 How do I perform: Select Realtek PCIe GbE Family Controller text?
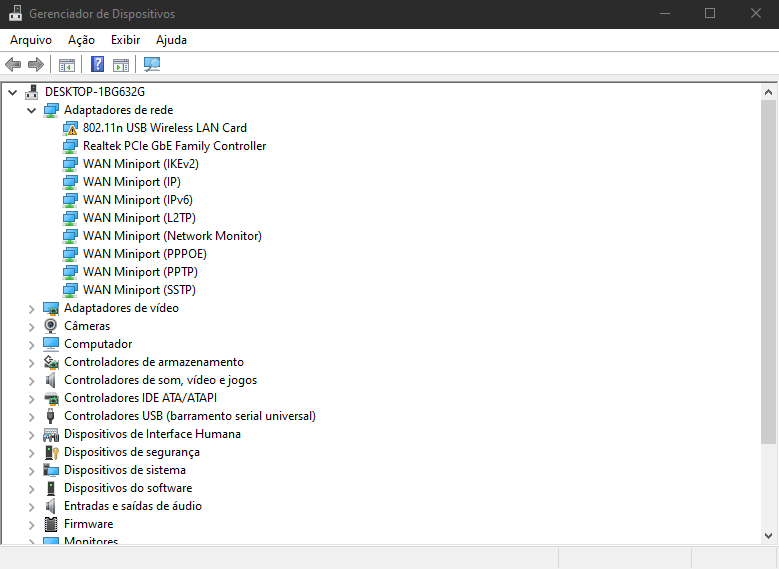point(174,146)
